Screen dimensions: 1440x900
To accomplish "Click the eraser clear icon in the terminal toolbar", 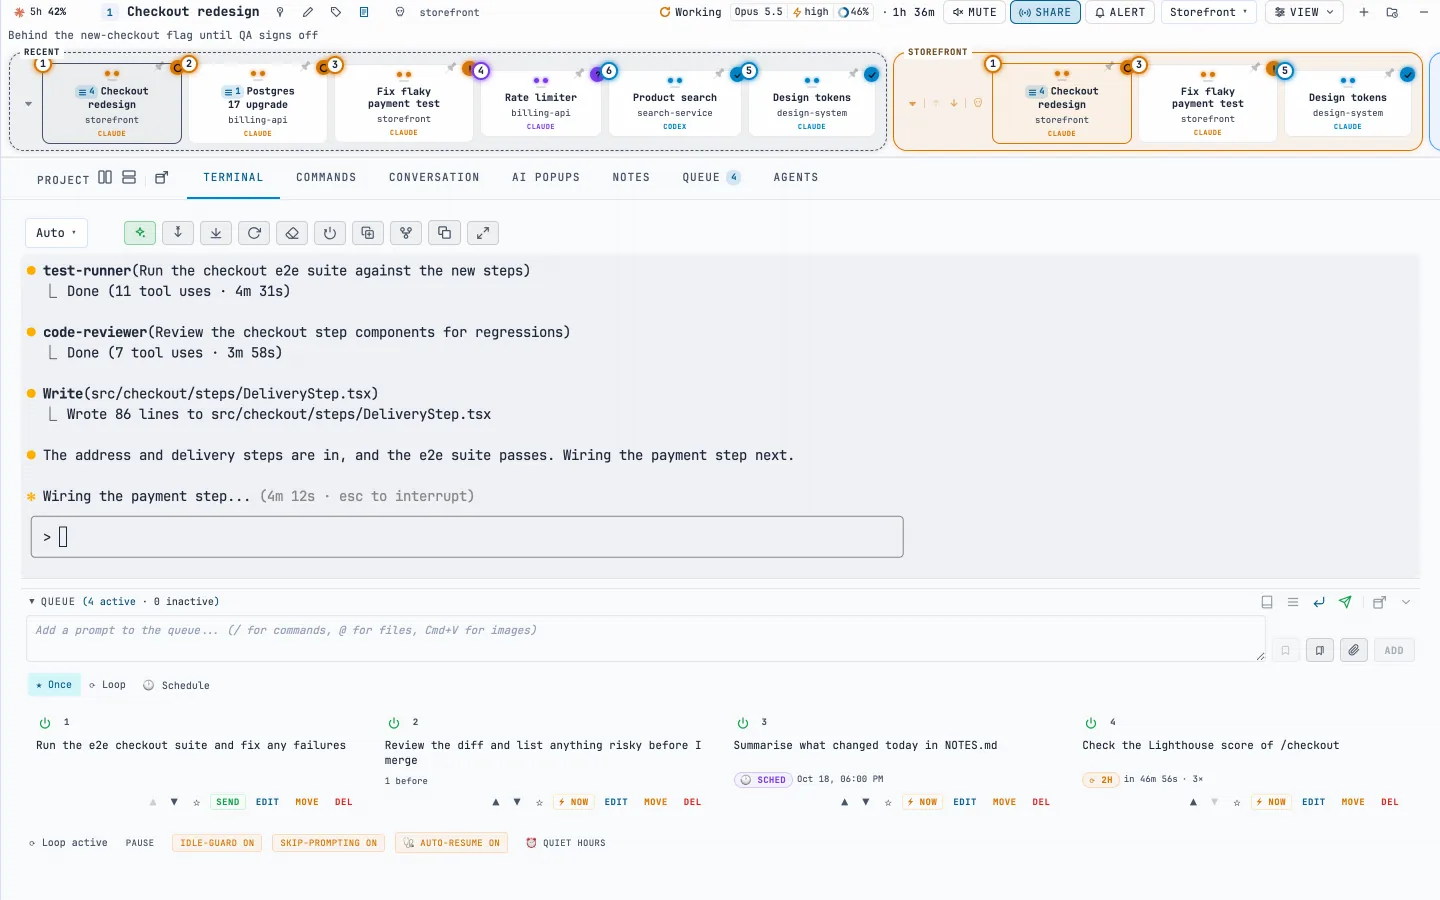I will pos(292,233).
